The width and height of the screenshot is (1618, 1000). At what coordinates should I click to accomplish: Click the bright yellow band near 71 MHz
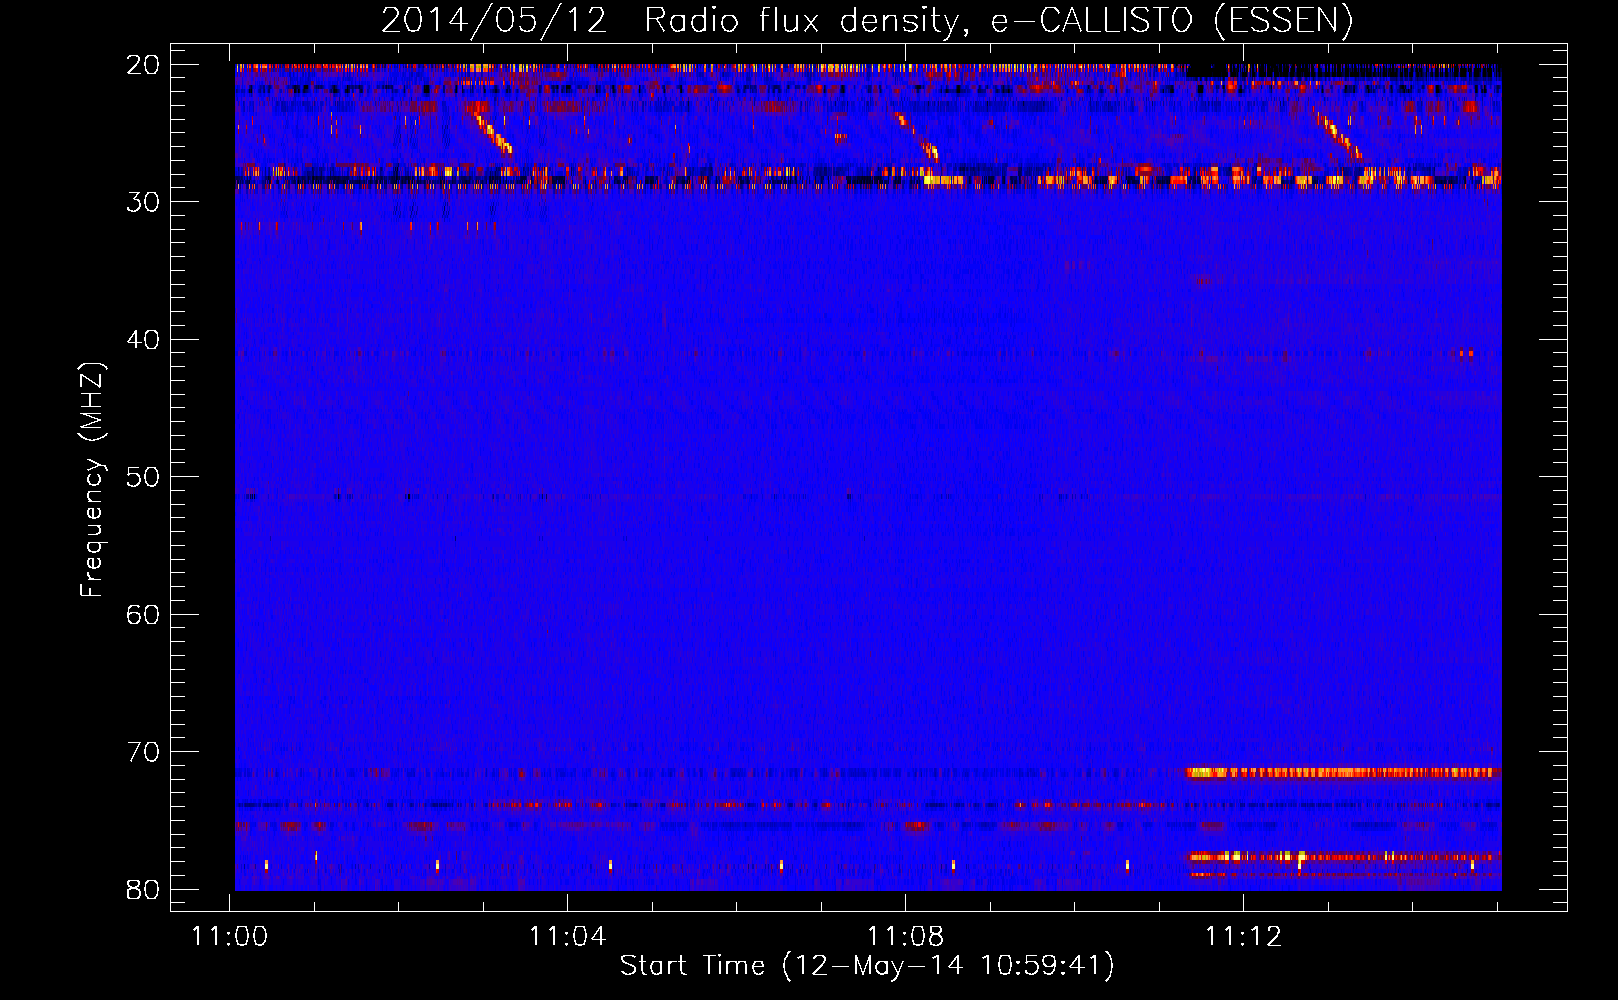(1344, 772)
